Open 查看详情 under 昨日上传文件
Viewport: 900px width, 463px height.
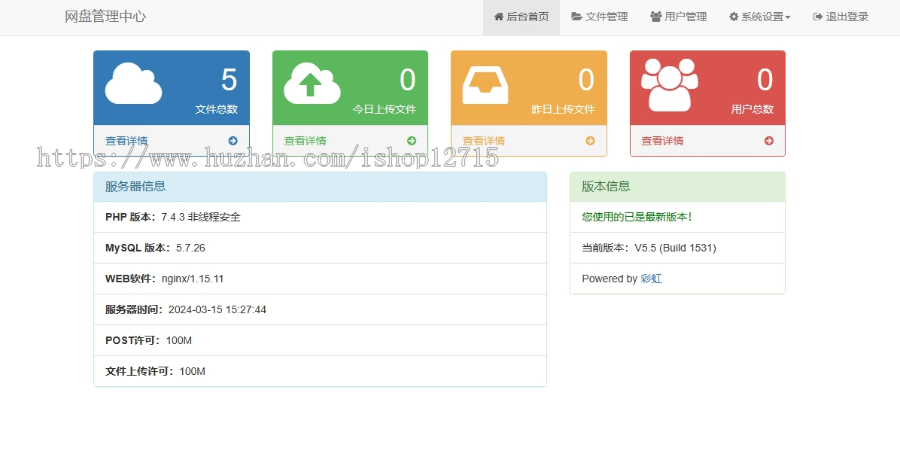point(483,141)
